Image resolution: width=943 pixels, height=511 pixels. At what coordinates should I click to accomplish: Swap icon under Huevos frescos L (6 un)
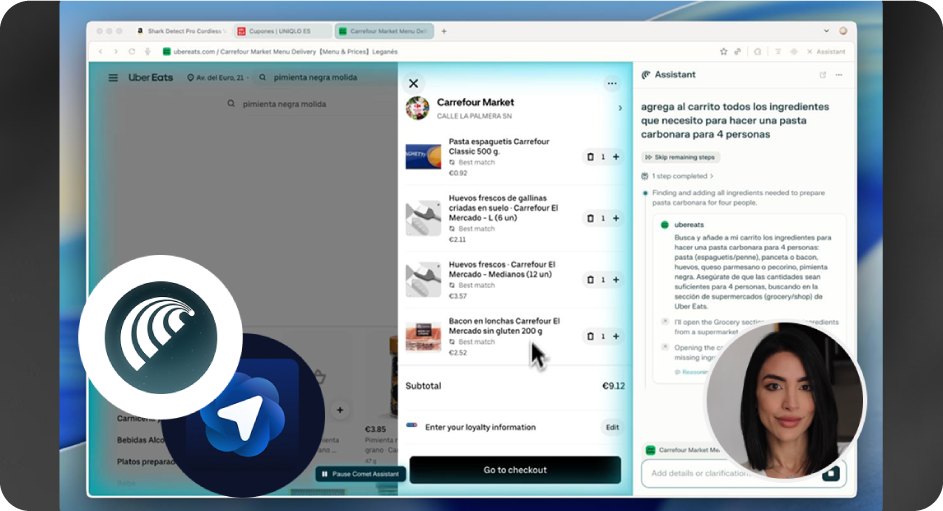coord(452,228)
